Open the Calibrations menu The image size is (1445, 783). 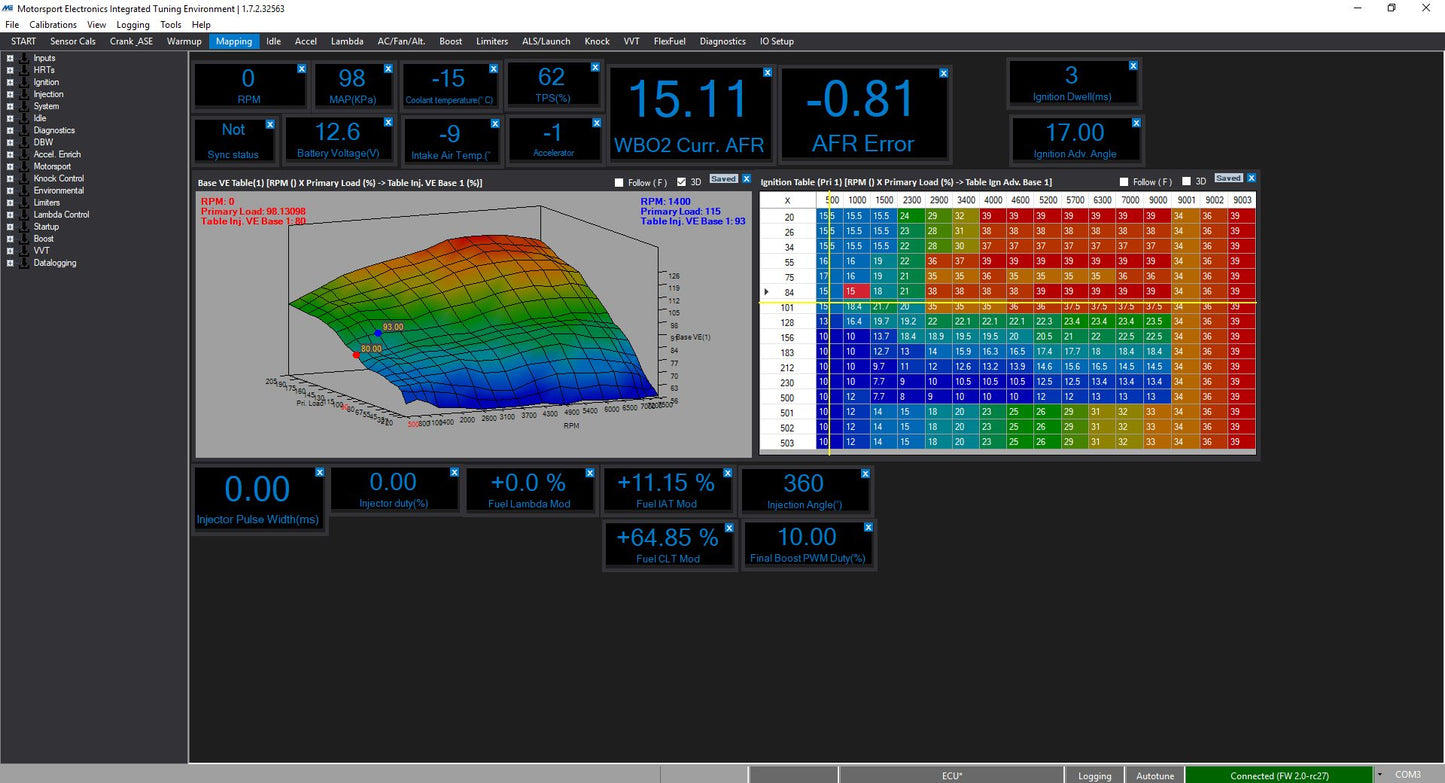click(53, 24)
